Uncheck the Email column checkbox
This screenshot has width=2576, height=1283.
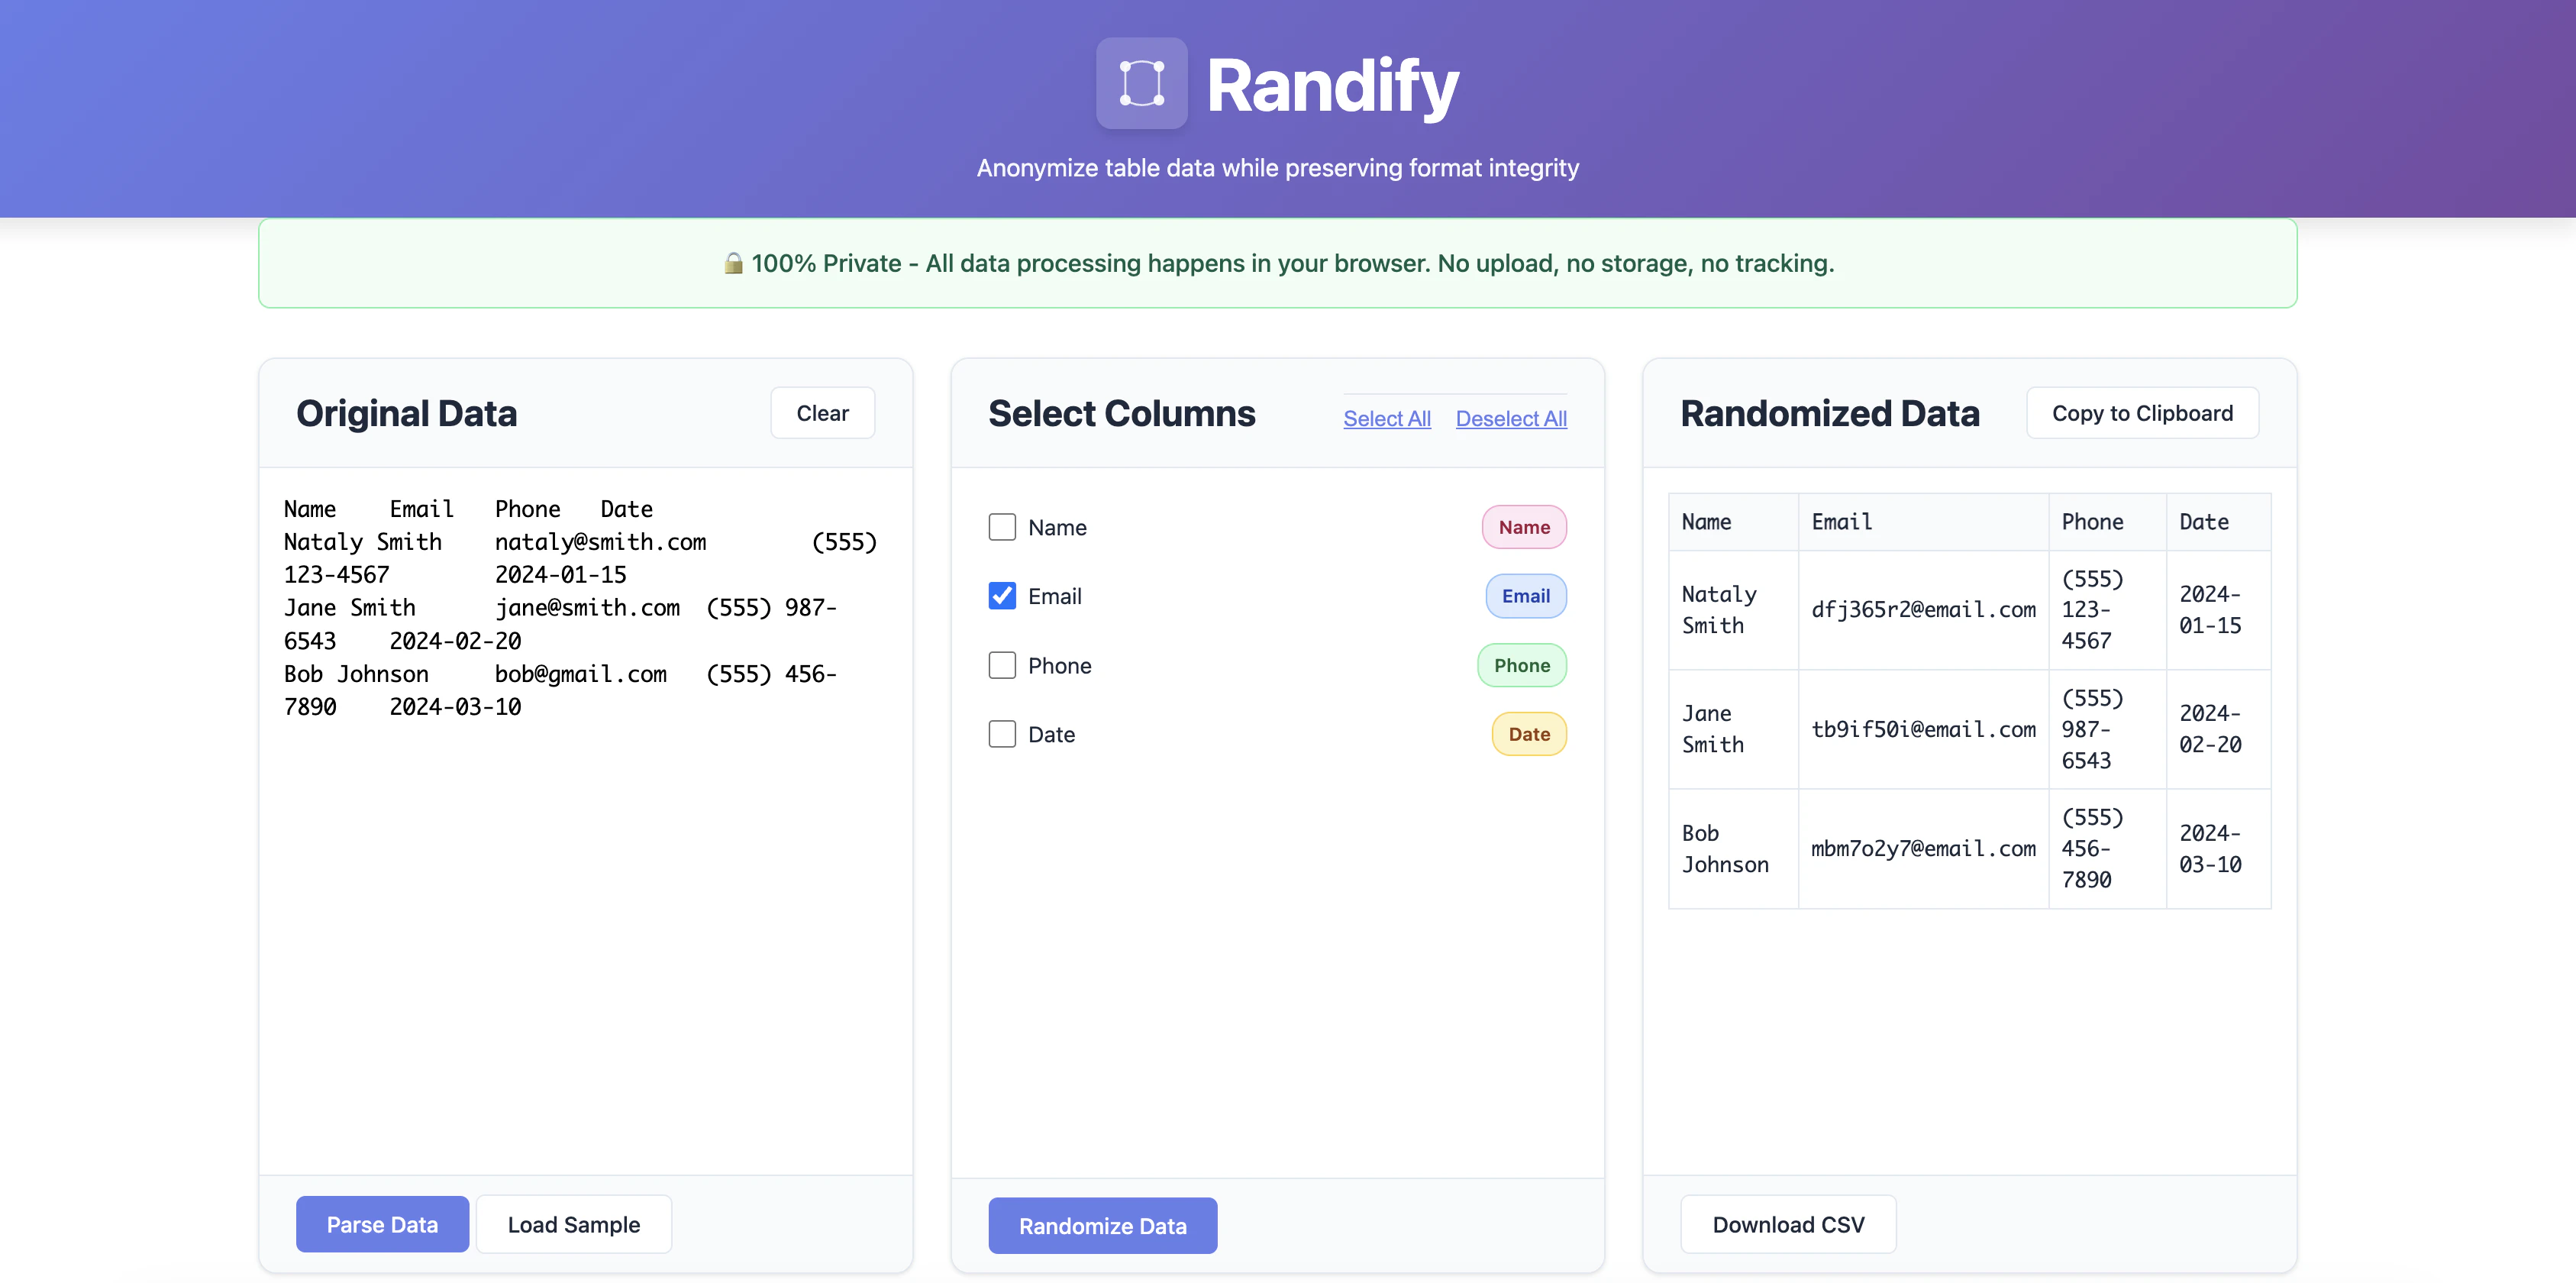tap(1001, 596)
